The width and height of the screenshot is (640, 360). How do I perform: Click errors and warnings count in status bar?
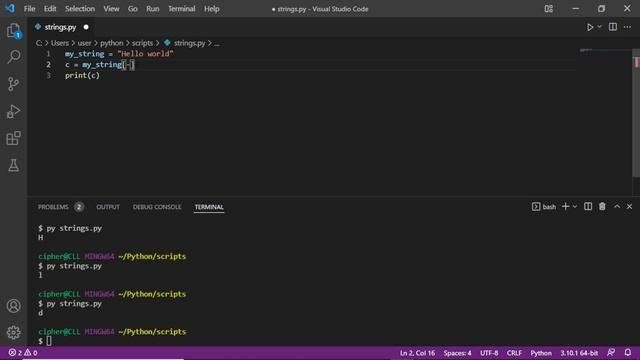23,353
